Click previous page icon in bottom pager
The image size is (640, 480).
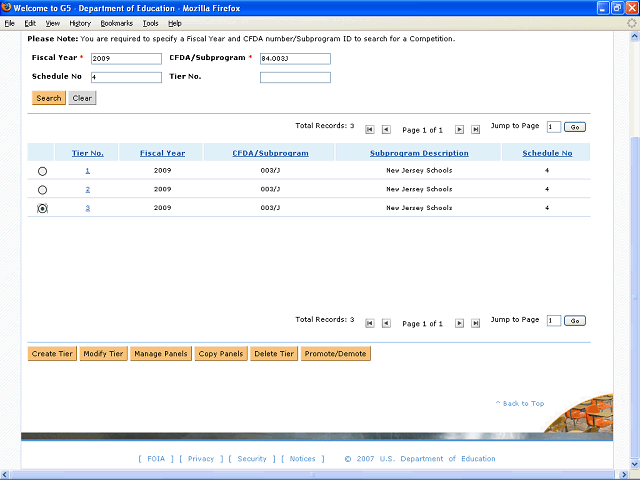click(386, 323)
